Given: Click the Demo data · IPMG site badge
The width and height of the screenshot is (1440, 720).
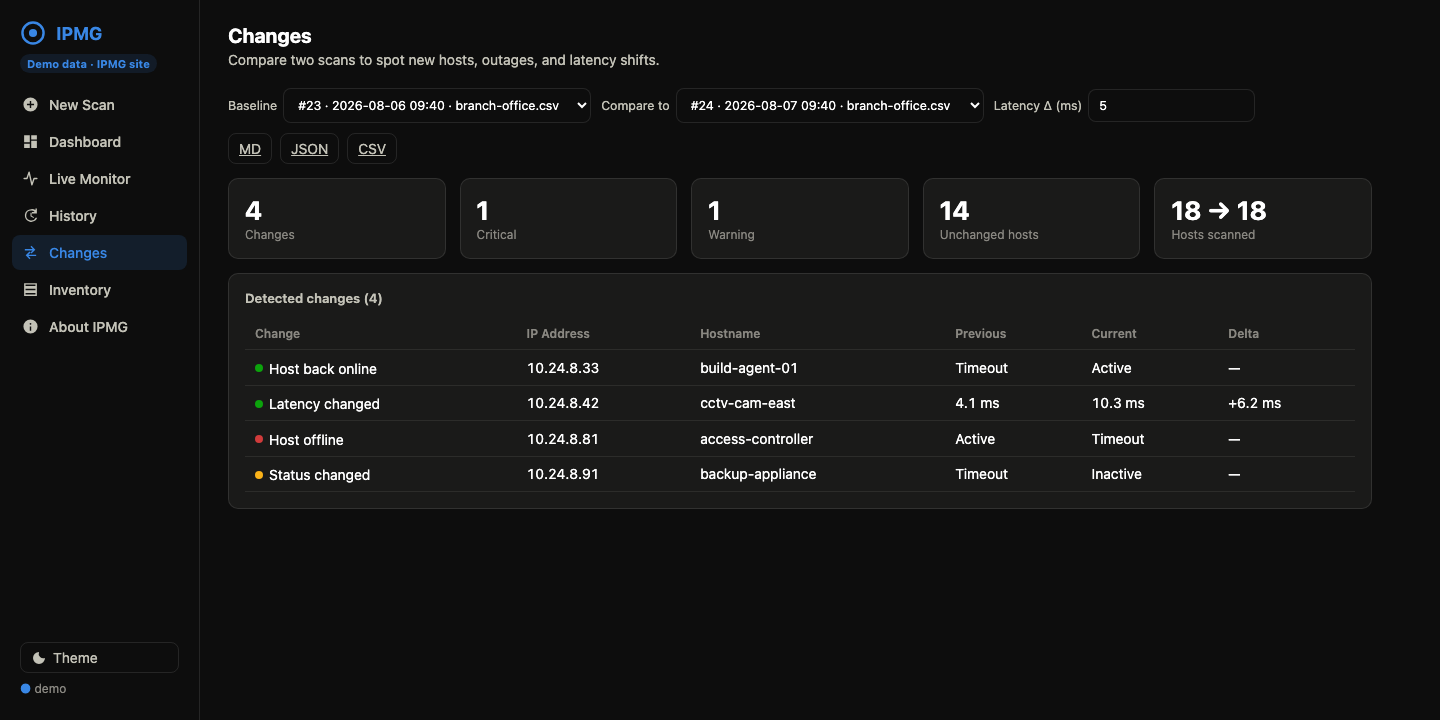Looking at the screenshot, I should [x=89, y=64].
